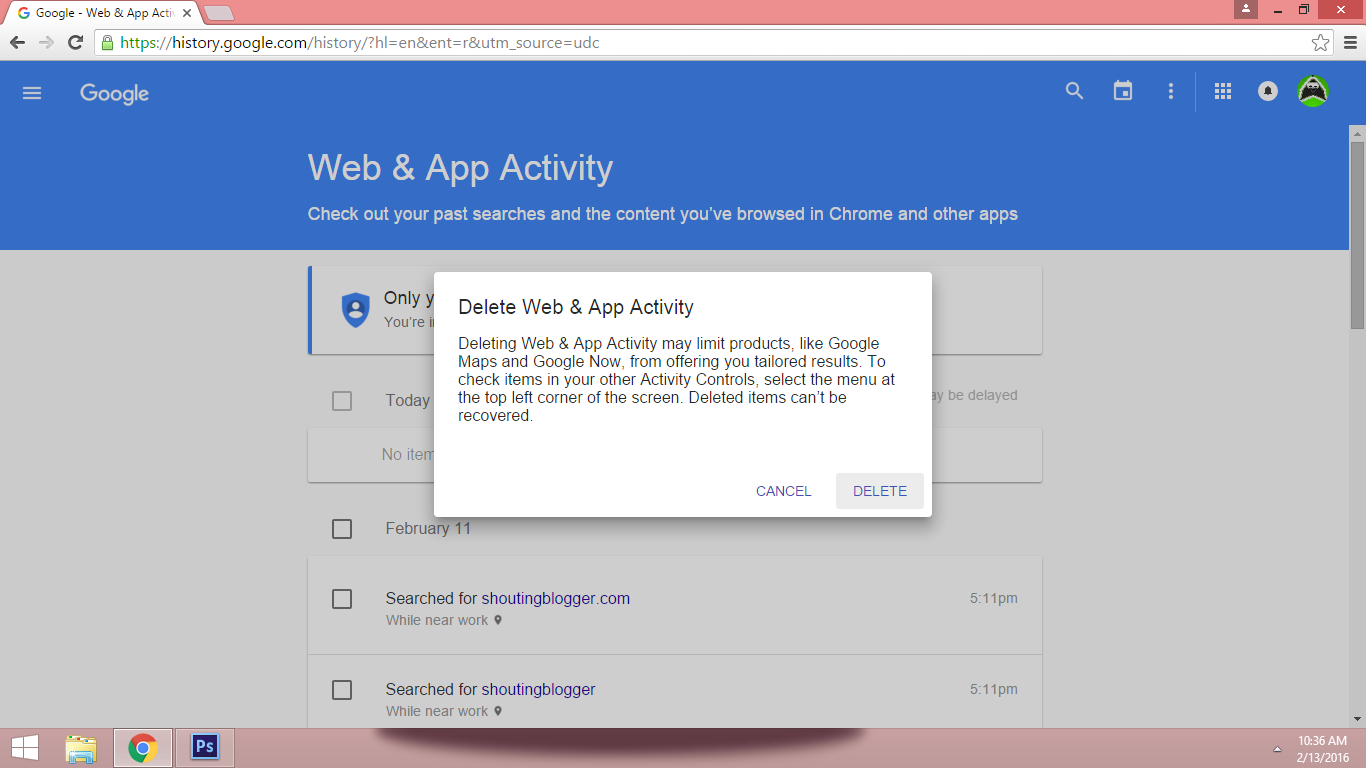Open the Chrome menu button
The image size is (1366, 768).
click(x=1350, y=42)
